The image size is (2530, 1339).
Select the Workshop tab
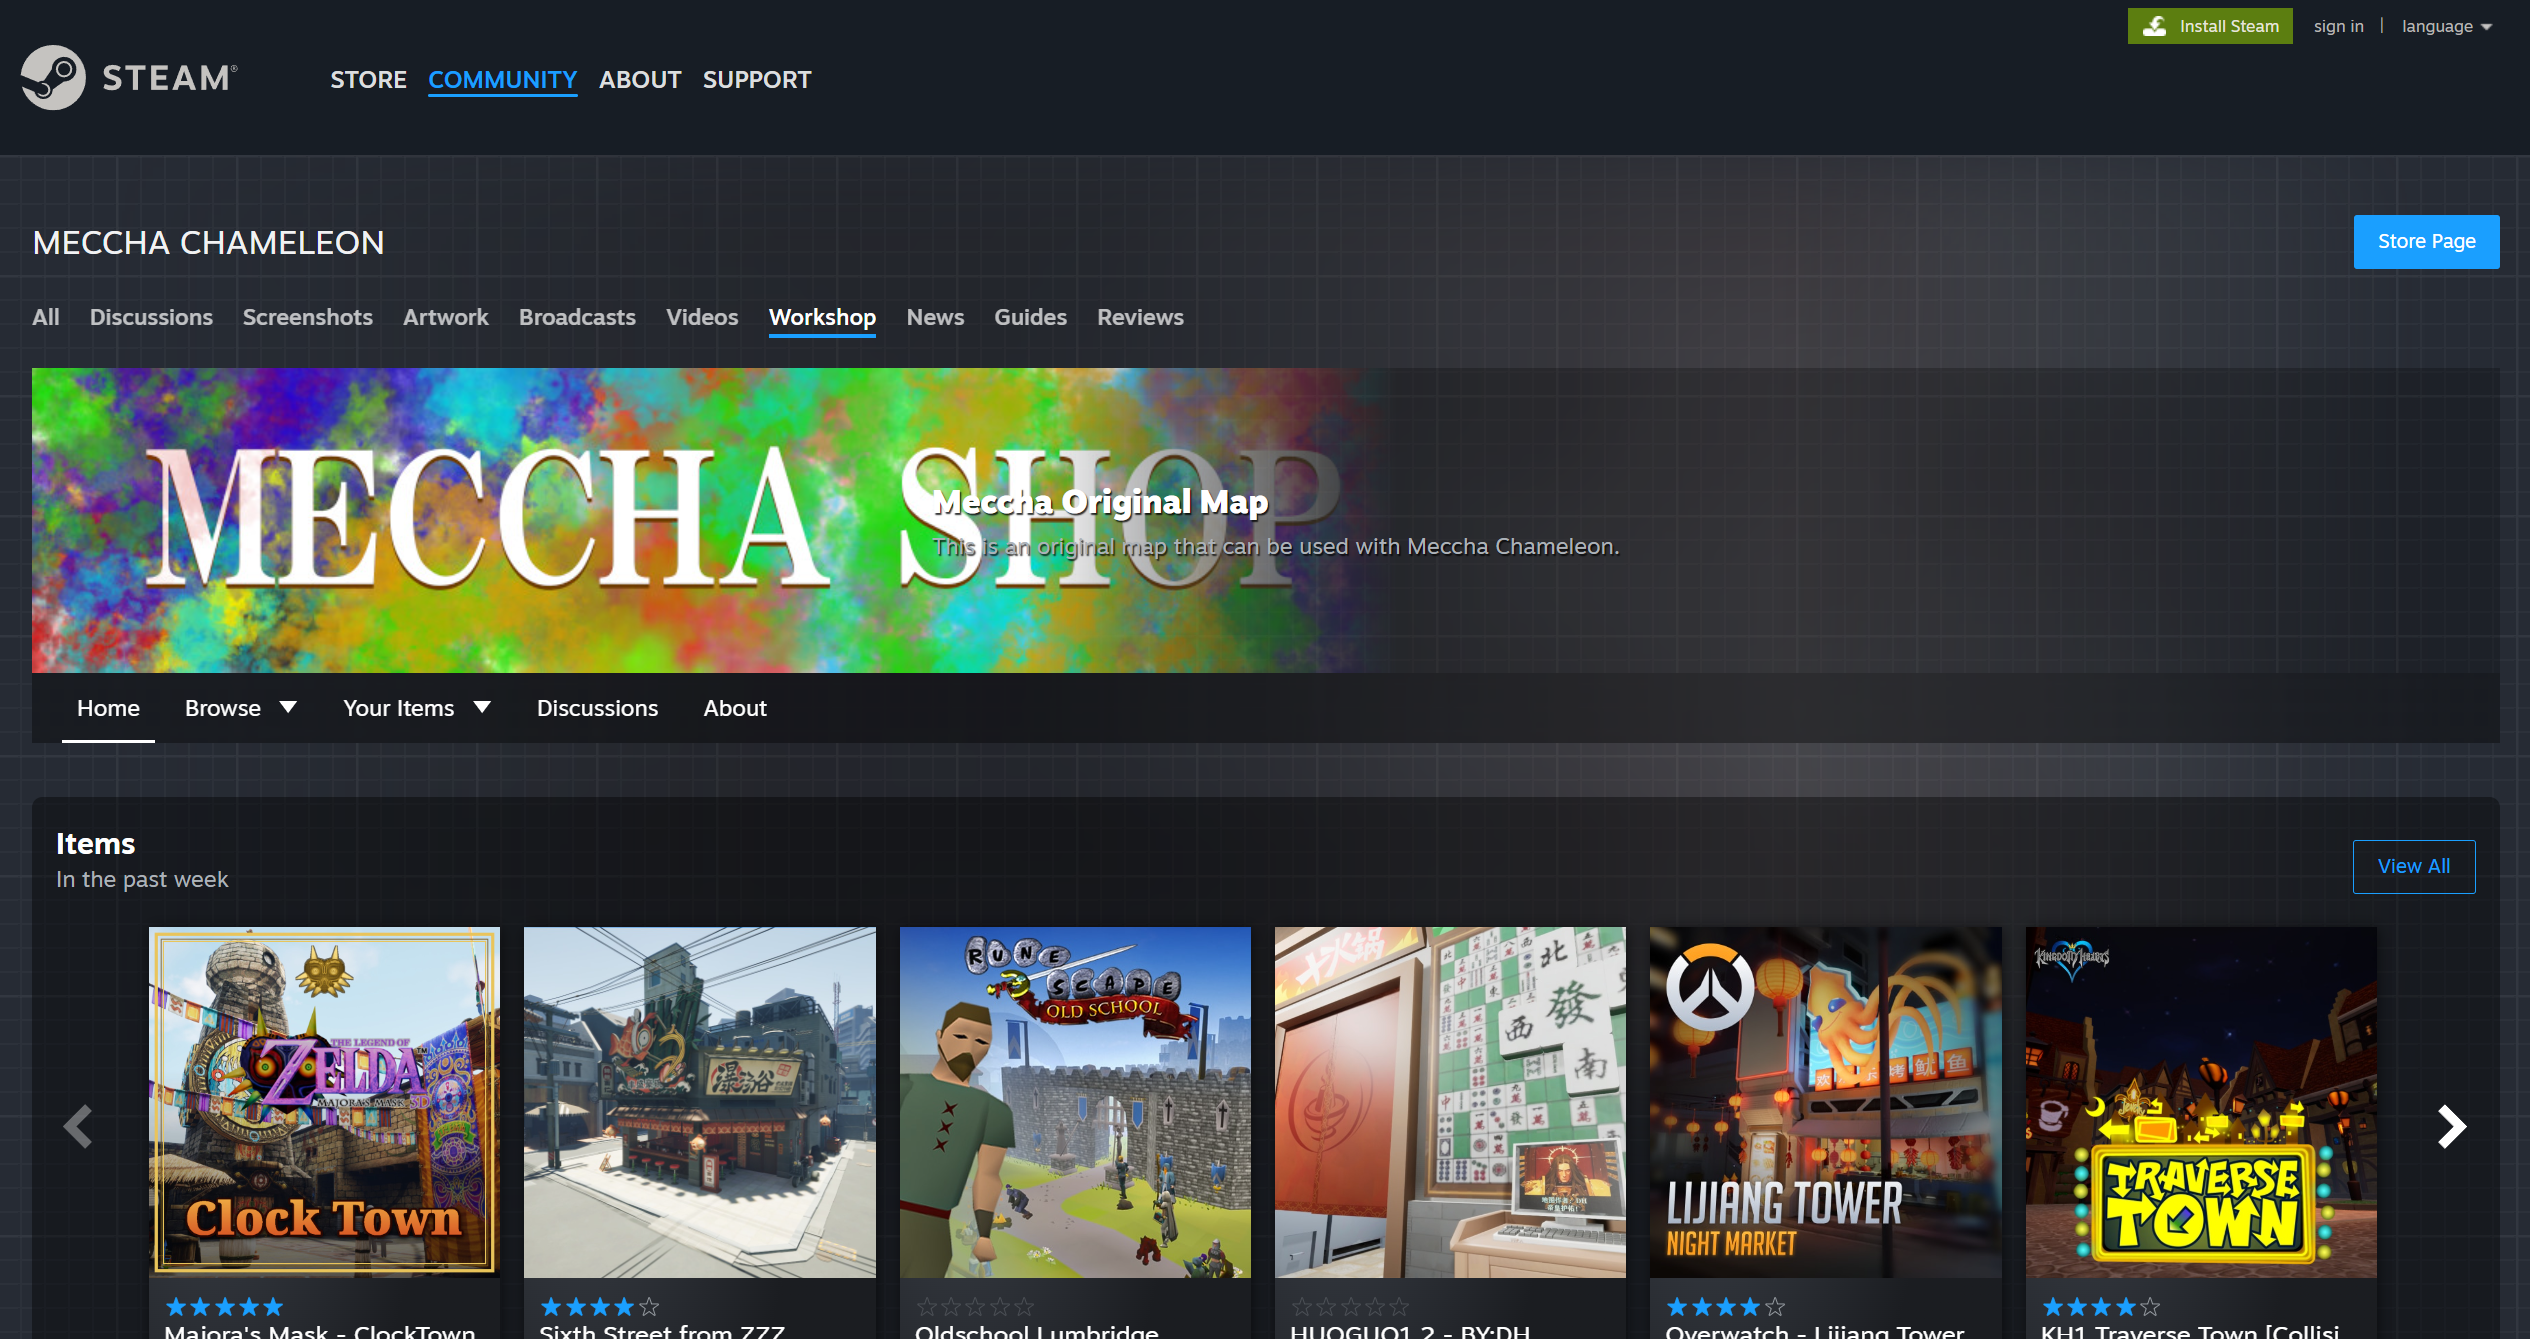tap(822, 318)
